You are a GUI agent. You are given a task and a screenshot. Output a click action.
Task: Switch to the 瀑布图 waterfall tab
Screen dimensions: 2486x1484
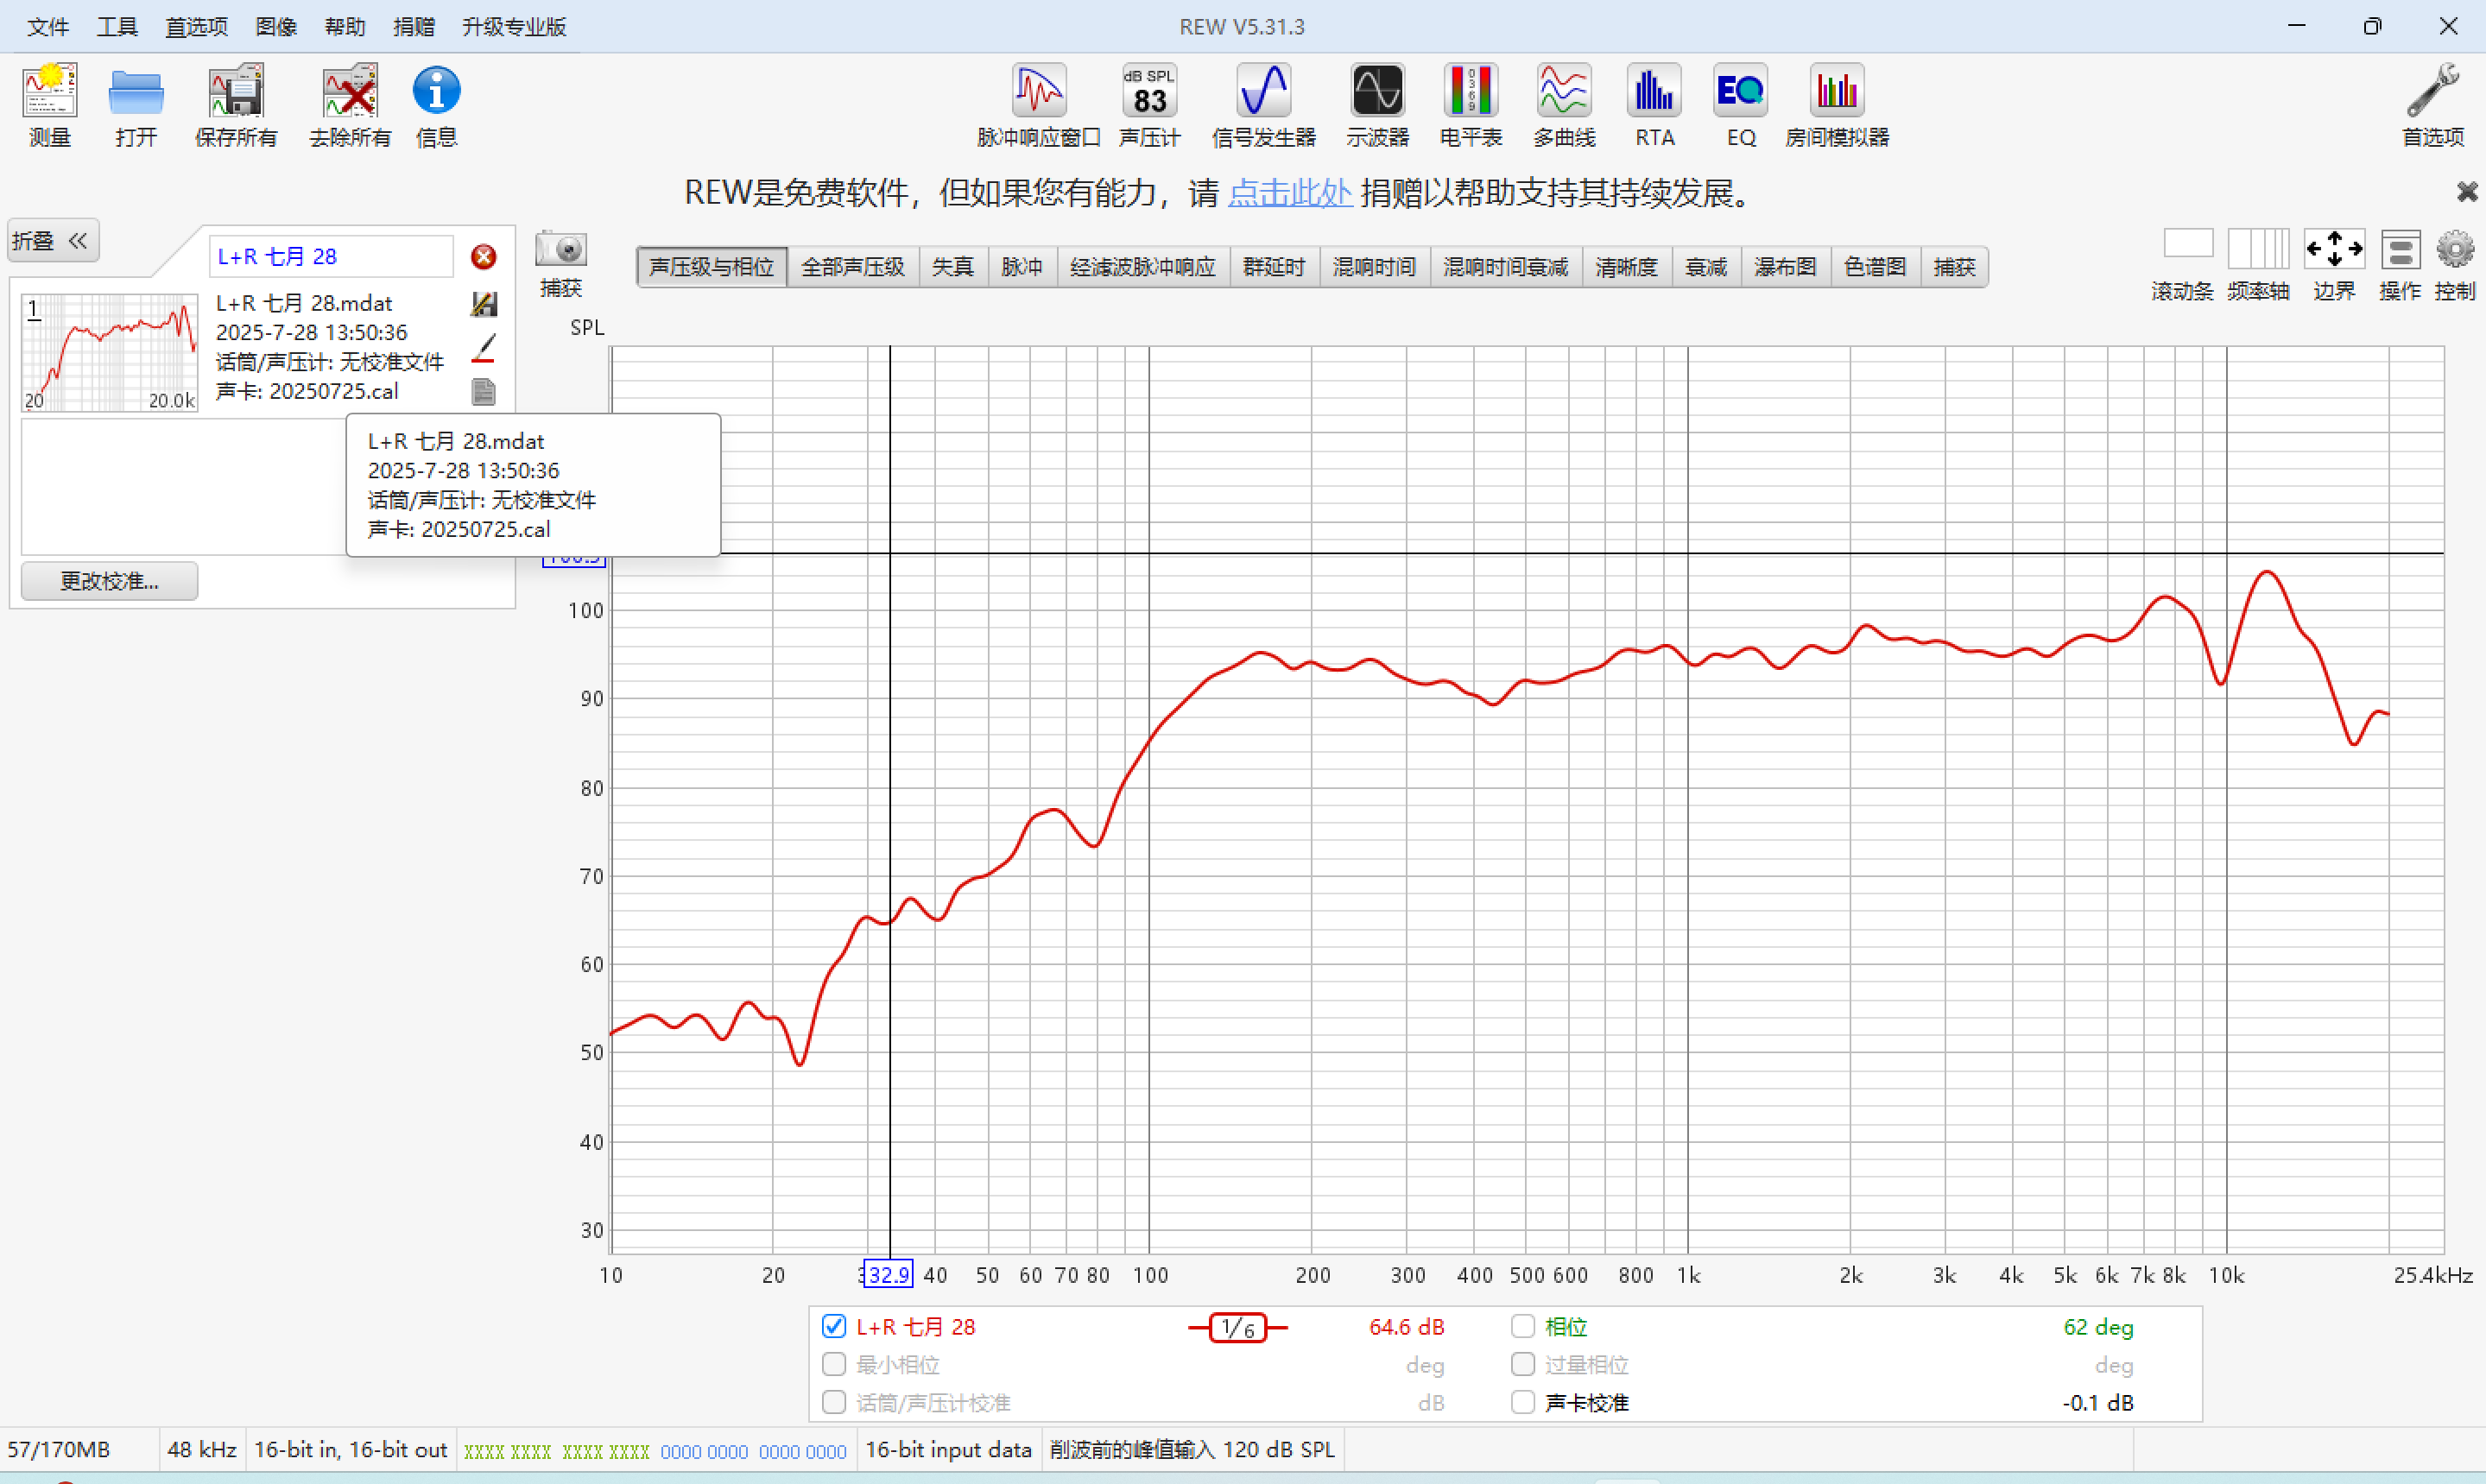click(x=1785, y=267)
